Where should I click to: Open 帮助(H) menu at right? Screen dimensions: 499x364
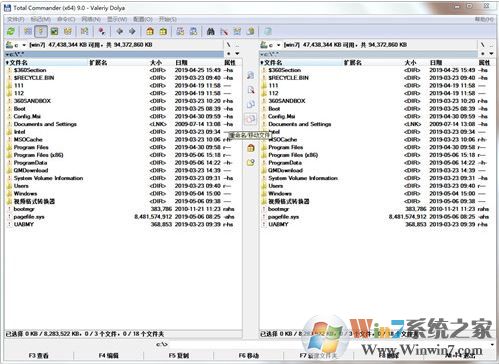click(484, 19)
